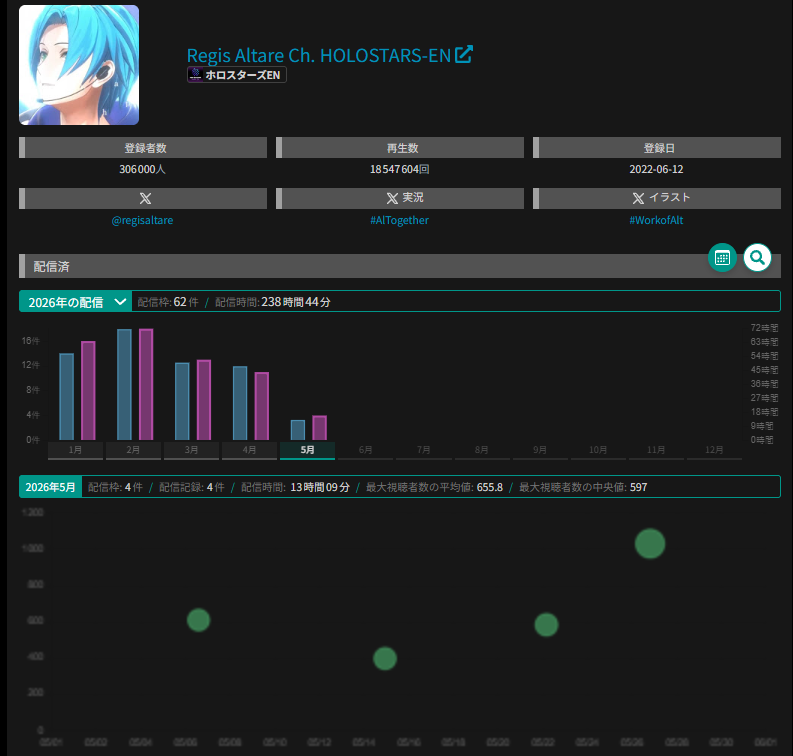Select the 2月 month tab
This screenshot has width=793, height=756.
click(x=133, y=450)
